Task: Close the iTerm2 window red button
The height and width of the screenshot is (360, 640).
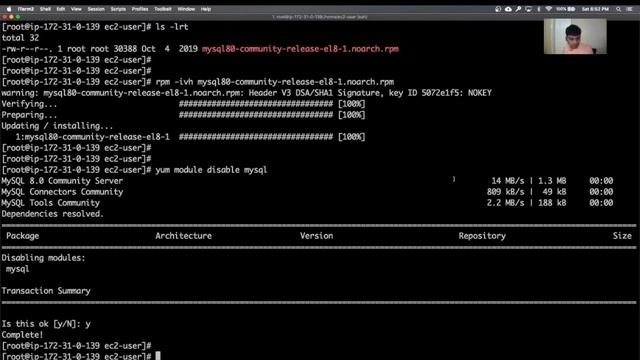Action: 5,17
